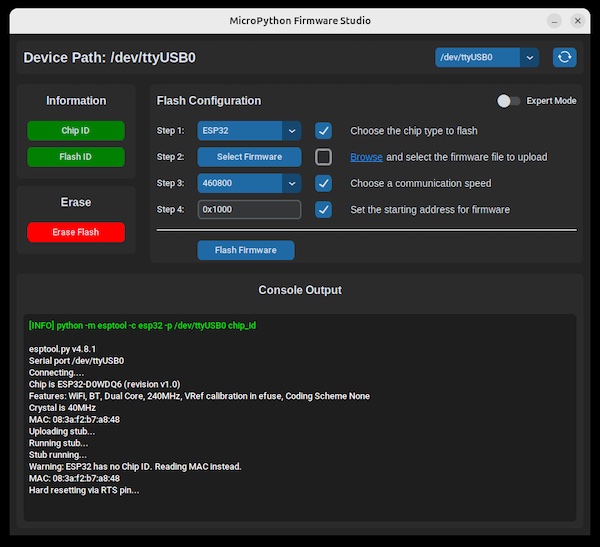Screen dimensions: 600x547
Task: Click the 'esptool.py v4.8.1' console line
Action: click(62, 349)
